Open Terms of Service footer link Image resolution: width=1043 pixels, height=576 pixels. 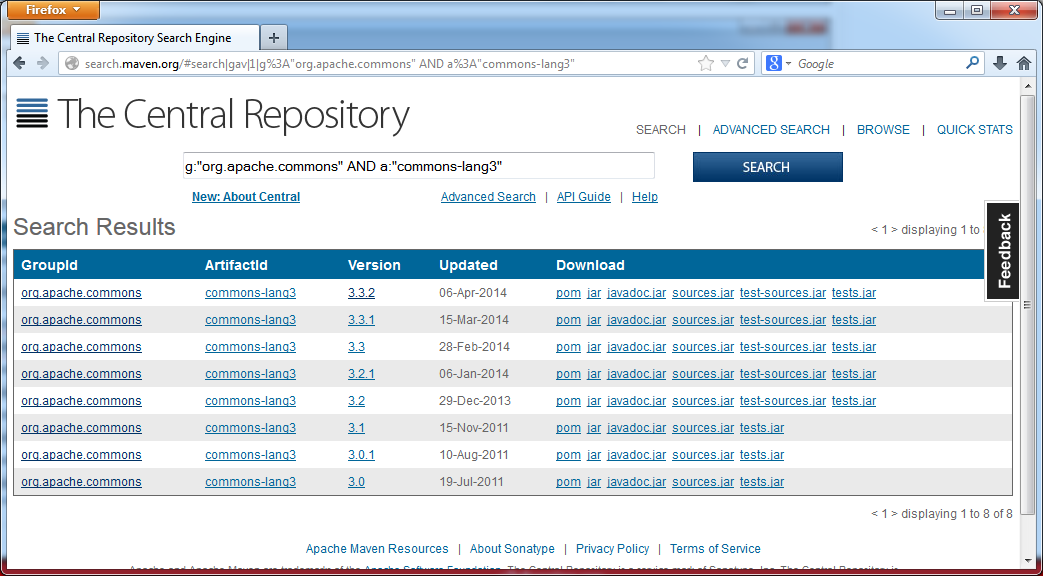point(715,549)
